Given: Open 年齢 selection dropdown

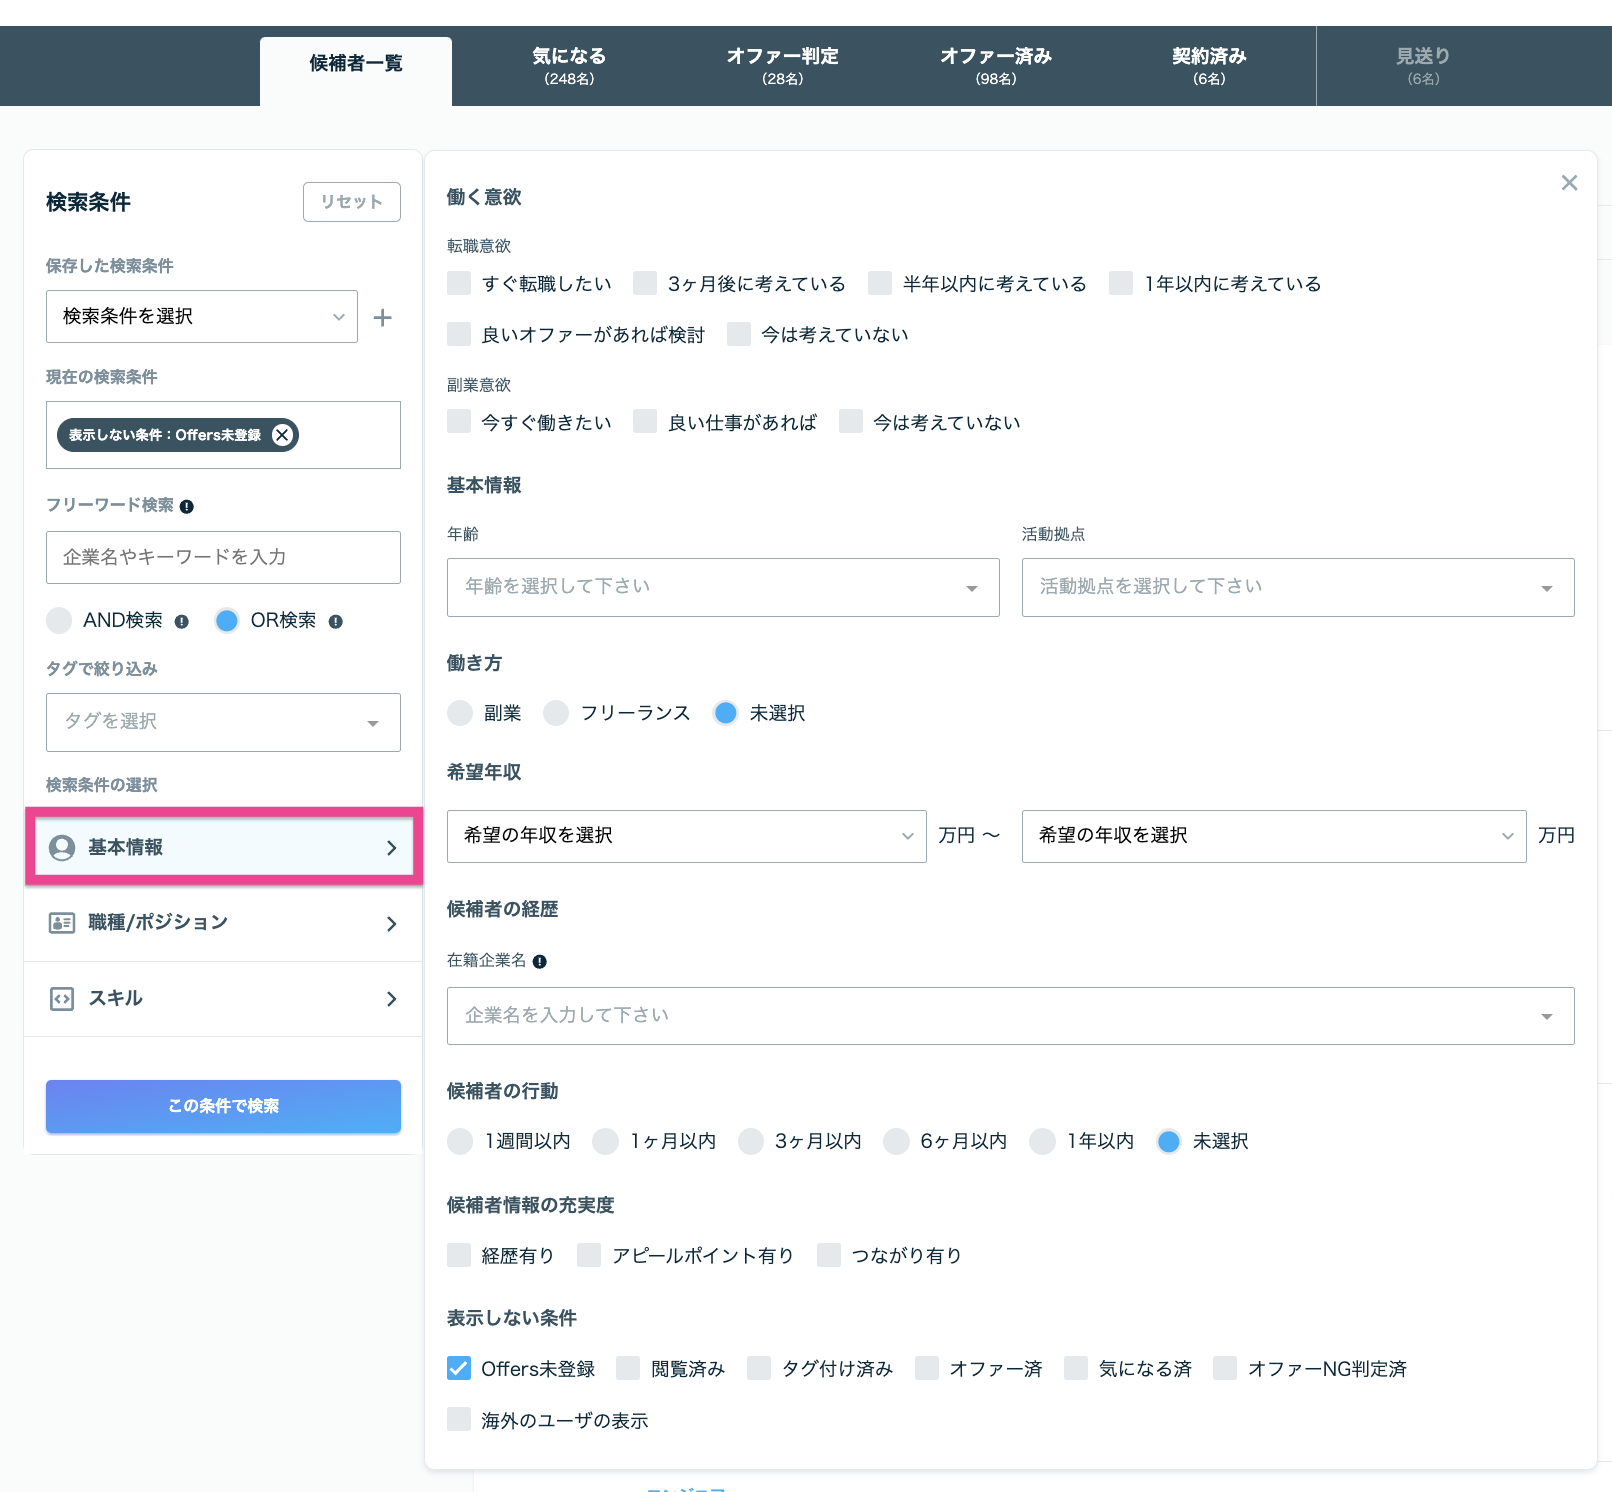Looking at the screenshot, I should (723, 587).
